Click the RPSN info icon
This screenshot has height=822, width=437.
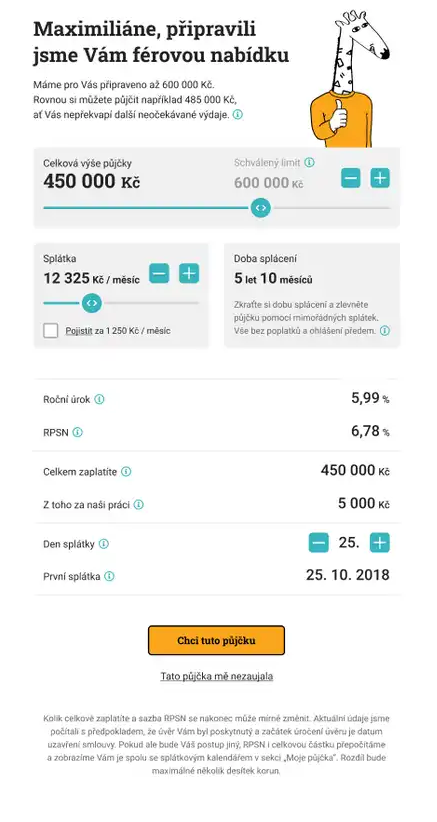(78, 432)
